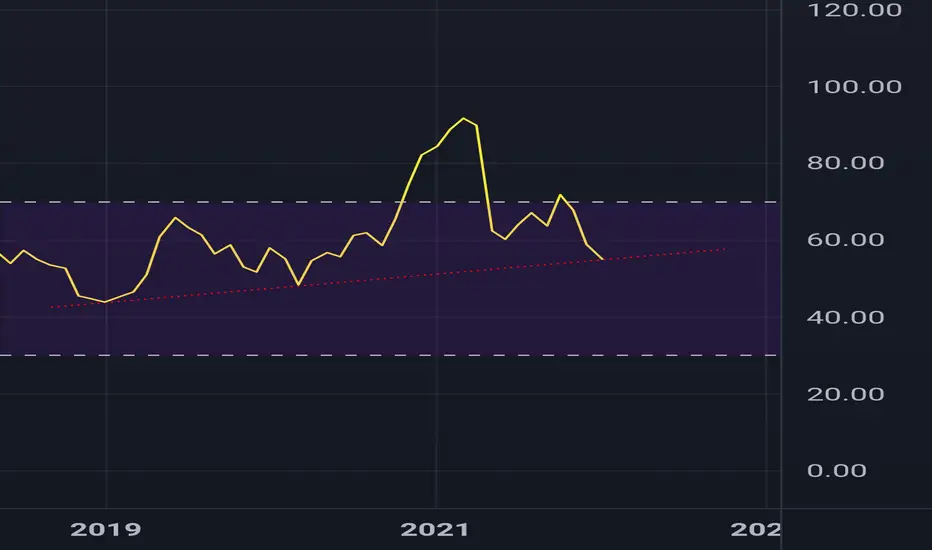
Task: Click the 0.00 price scale label
Action: point(837,470)
